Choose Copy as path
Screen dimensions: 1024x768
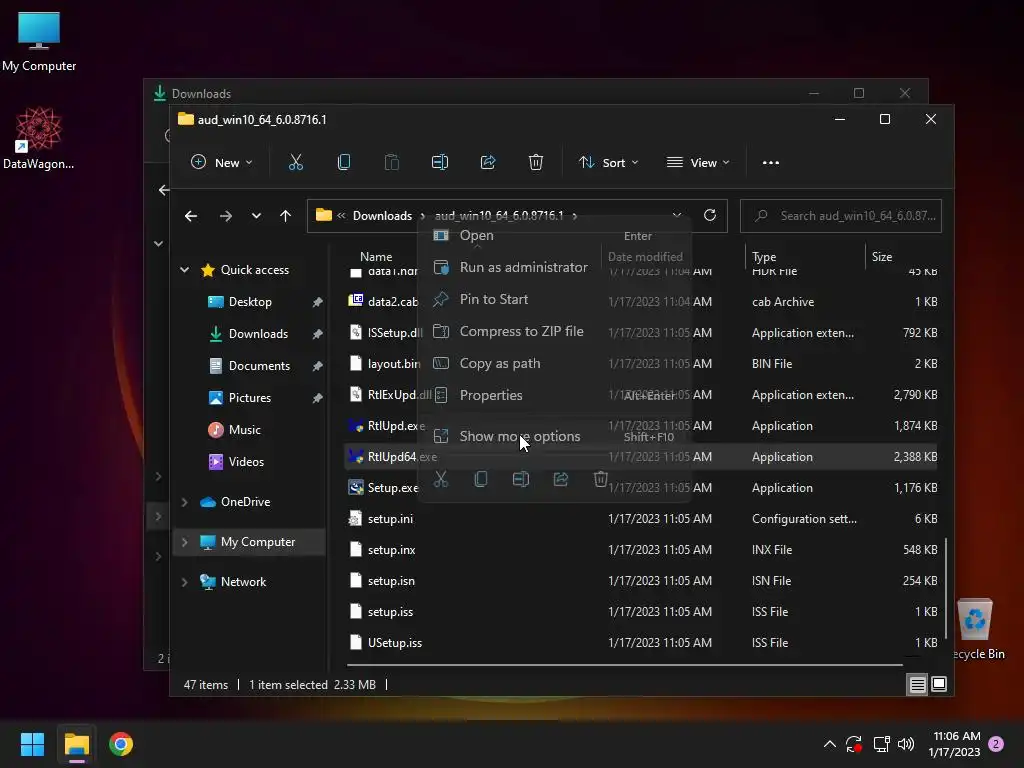(554, 363)
